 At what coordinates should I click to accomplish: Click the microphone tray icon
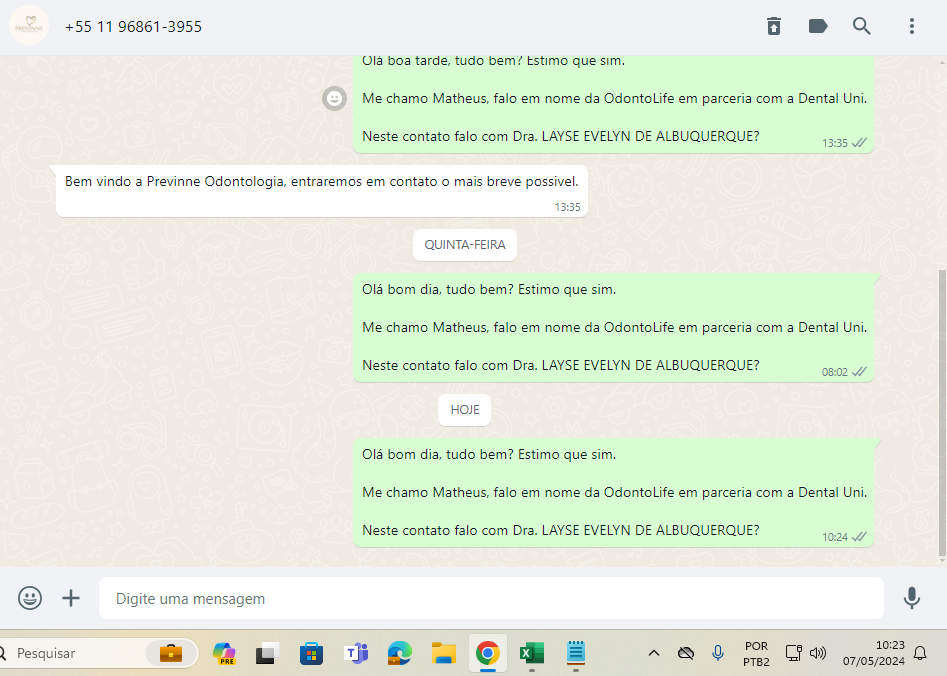[717, 653]
